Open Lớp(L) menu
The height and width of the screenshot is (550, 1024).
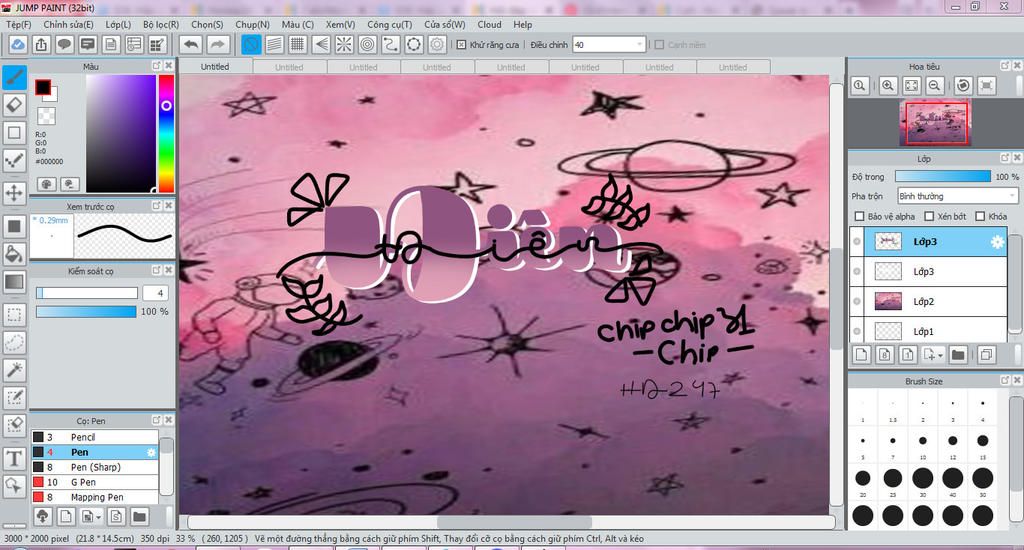tap(118, 24)
